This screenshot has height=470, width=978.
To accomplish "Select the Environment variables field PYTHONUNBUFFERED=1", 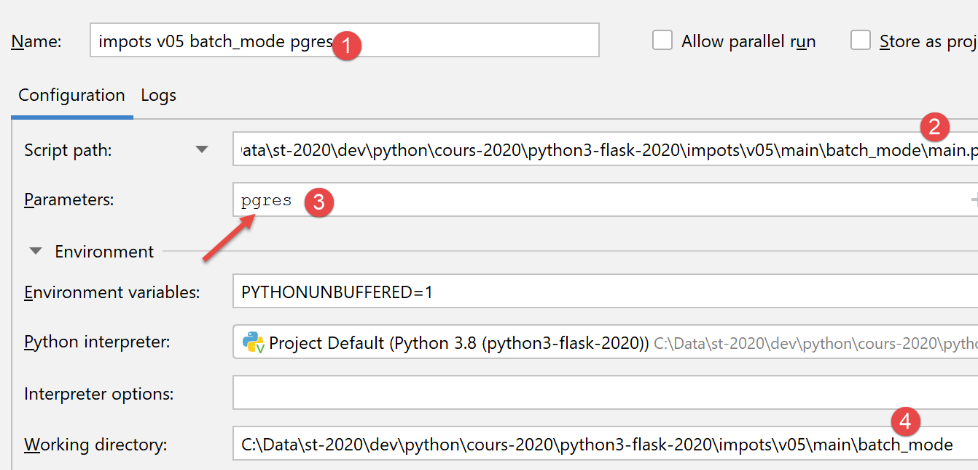I will click(600, 293).
